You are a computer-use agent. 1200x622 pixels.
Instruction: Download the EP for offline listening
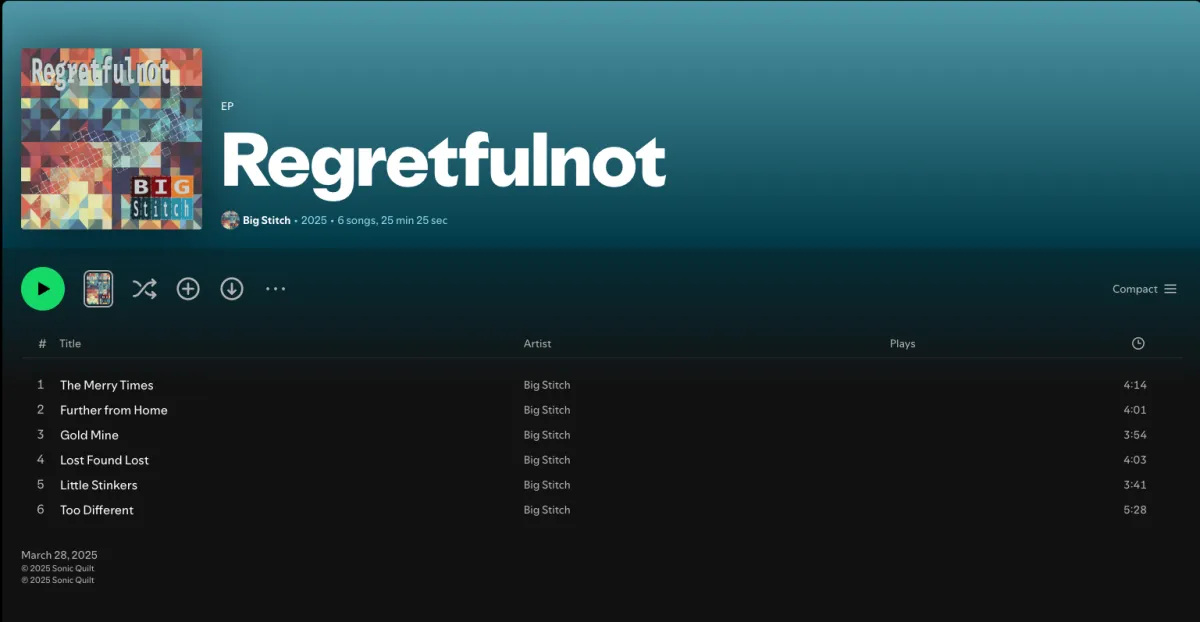232,289
